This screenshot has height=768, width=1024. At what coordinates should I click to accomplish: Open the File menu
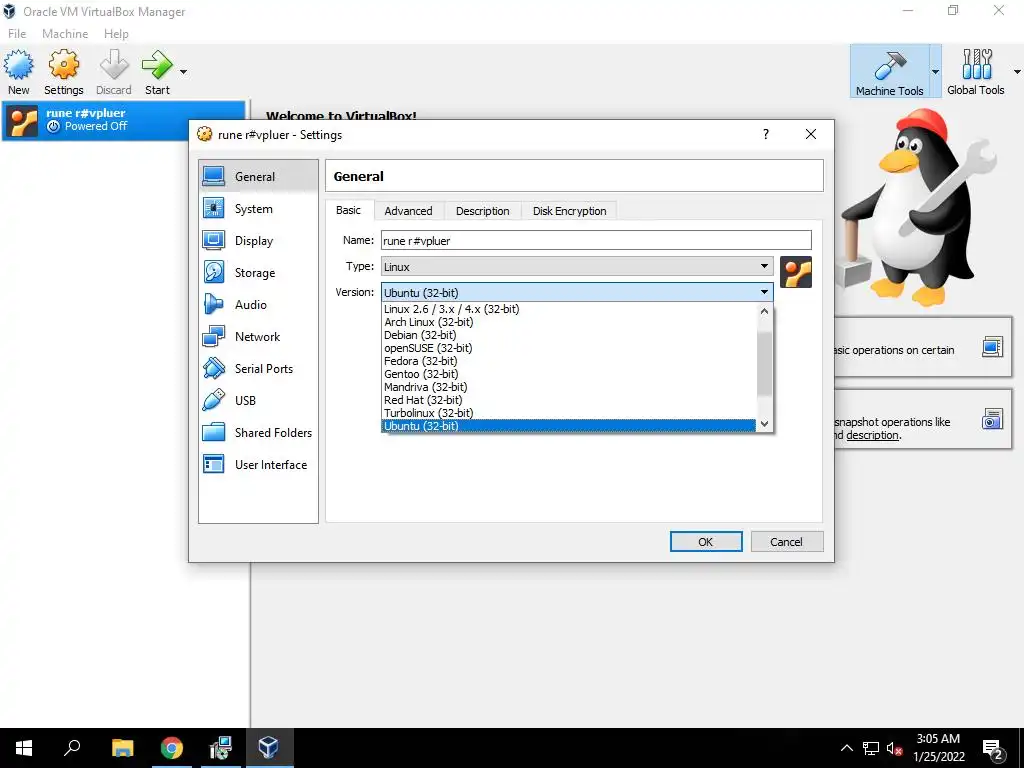pyautogui.click(x=17, y=33)
